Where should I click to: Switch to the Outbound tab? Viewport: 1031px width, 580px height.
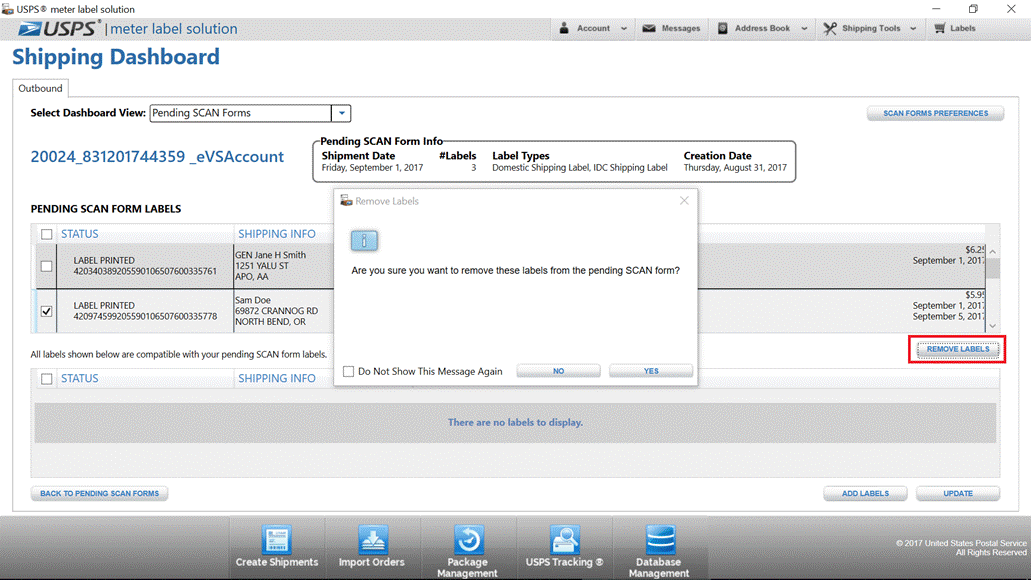pos(40,88)
